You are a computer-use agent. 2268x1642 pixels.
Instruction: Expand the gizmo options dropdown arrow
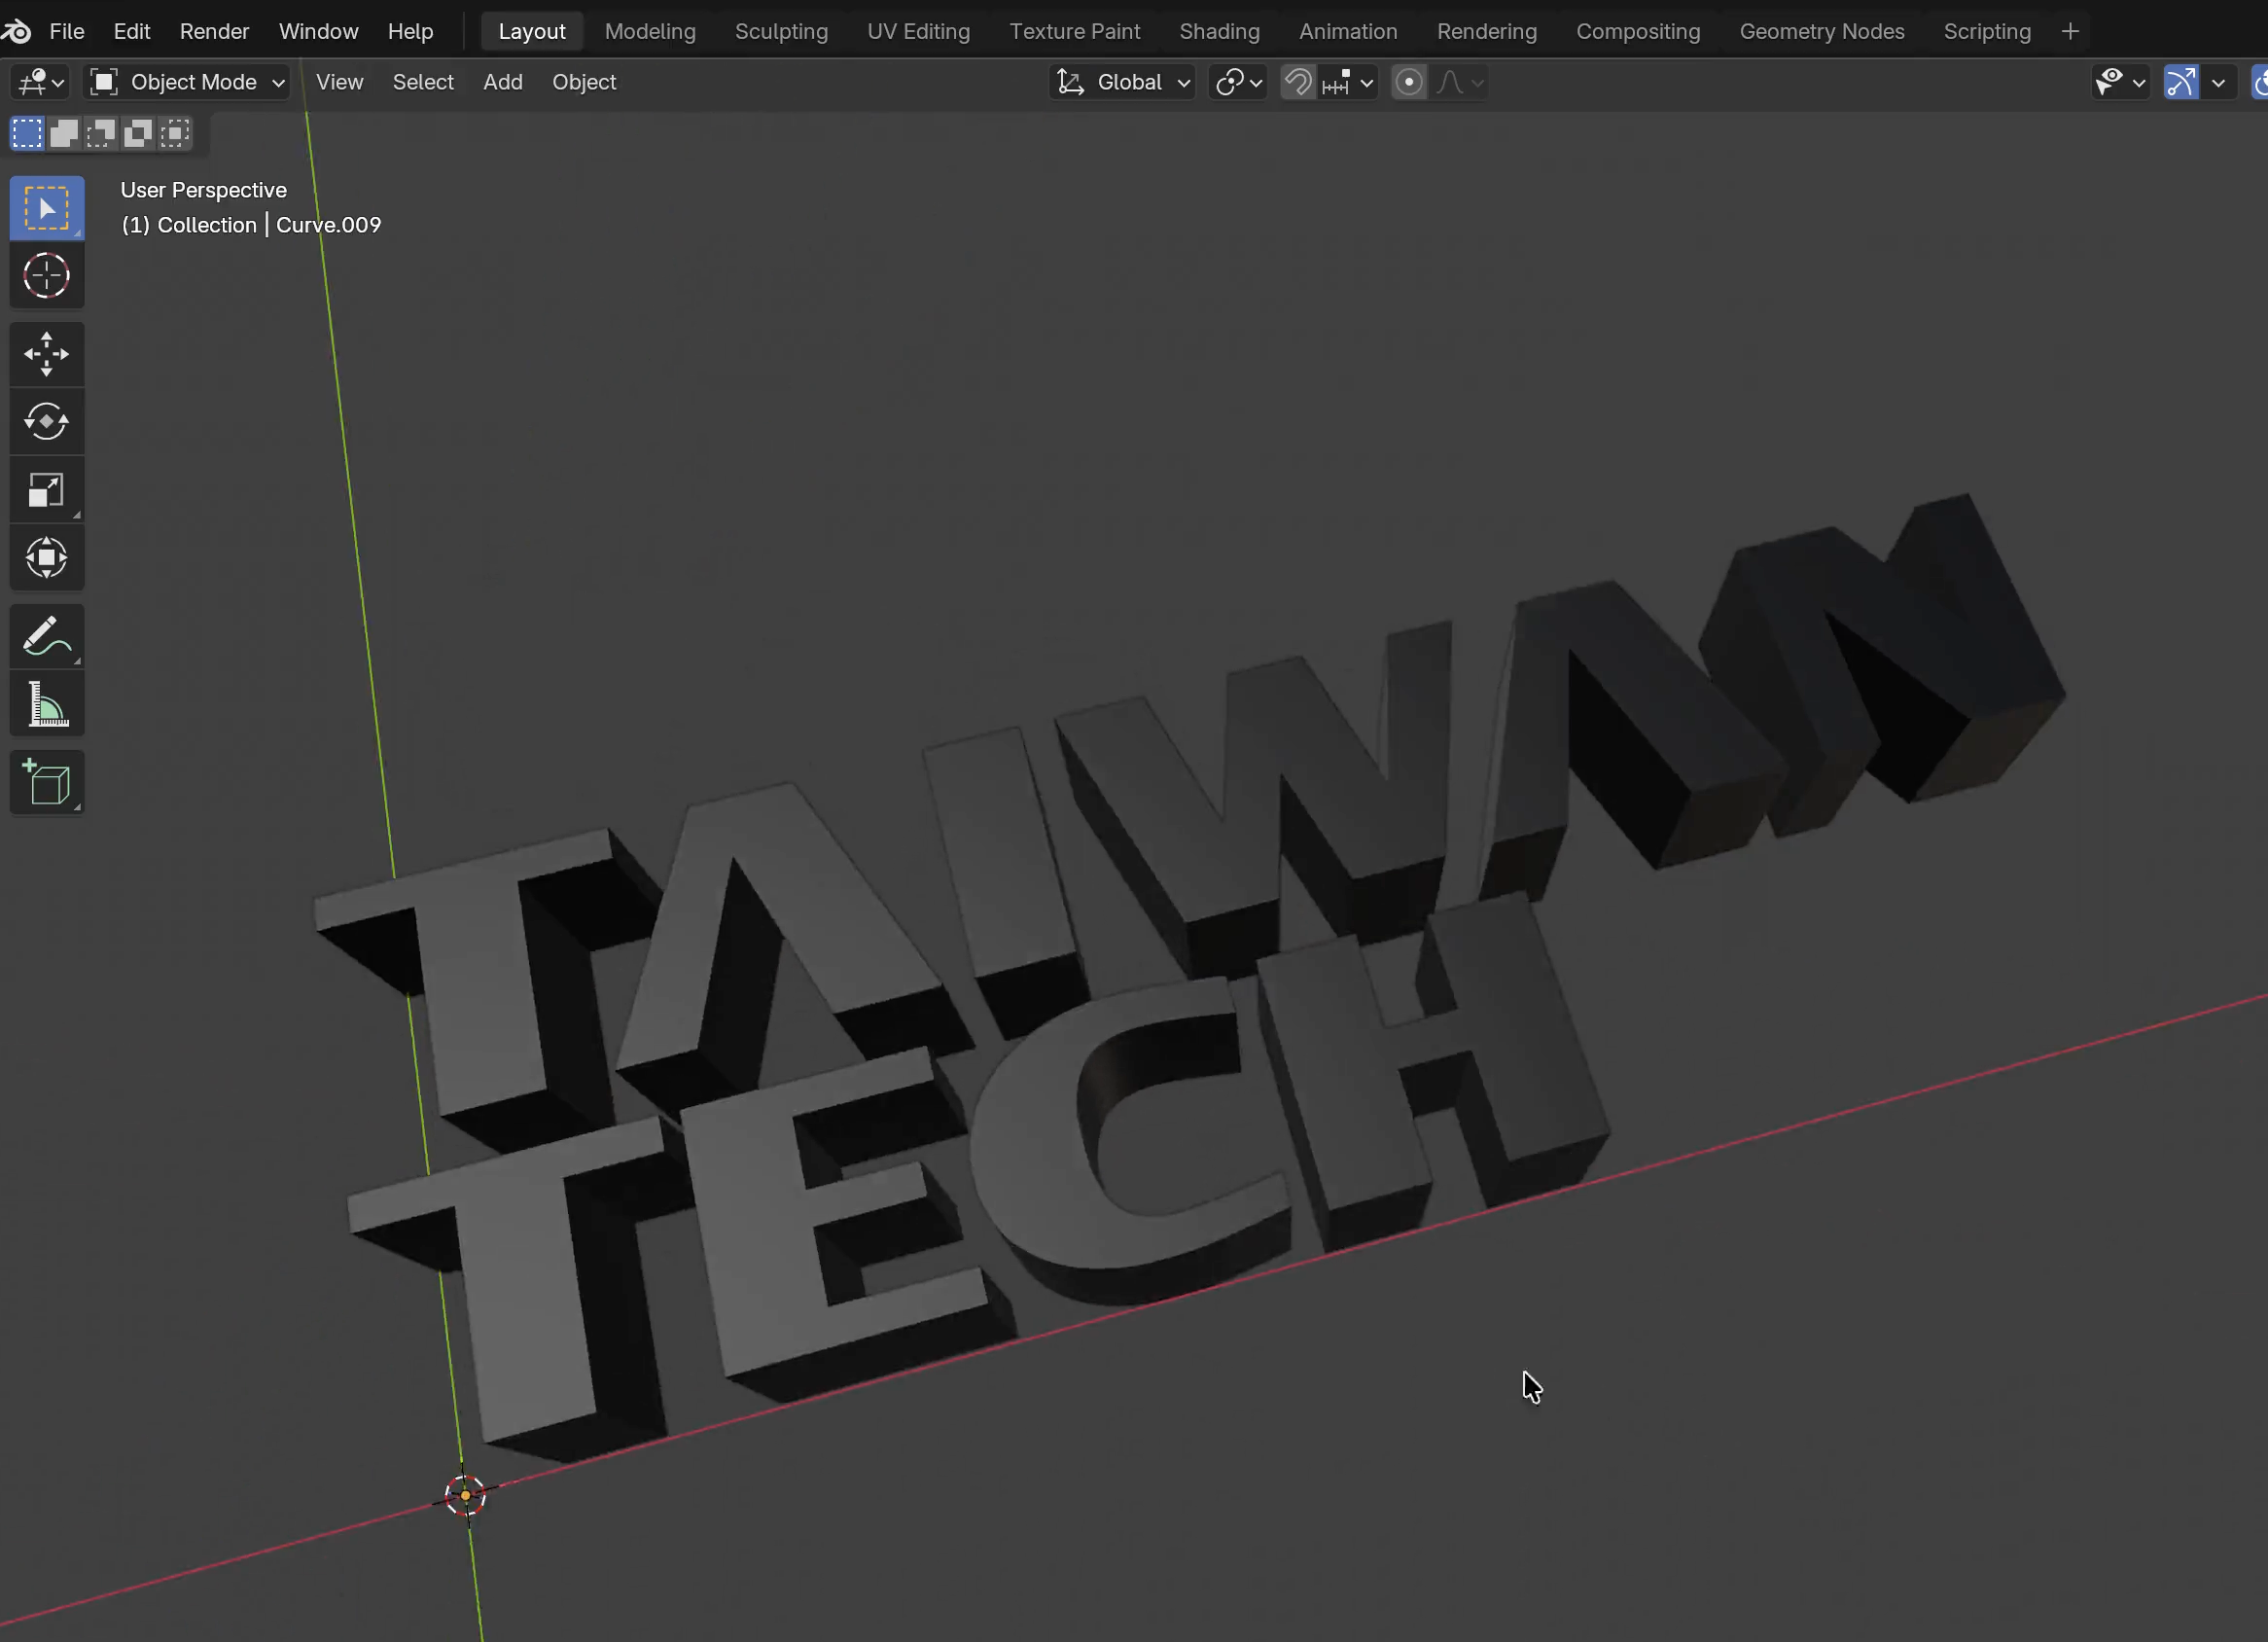(2218, 82)
